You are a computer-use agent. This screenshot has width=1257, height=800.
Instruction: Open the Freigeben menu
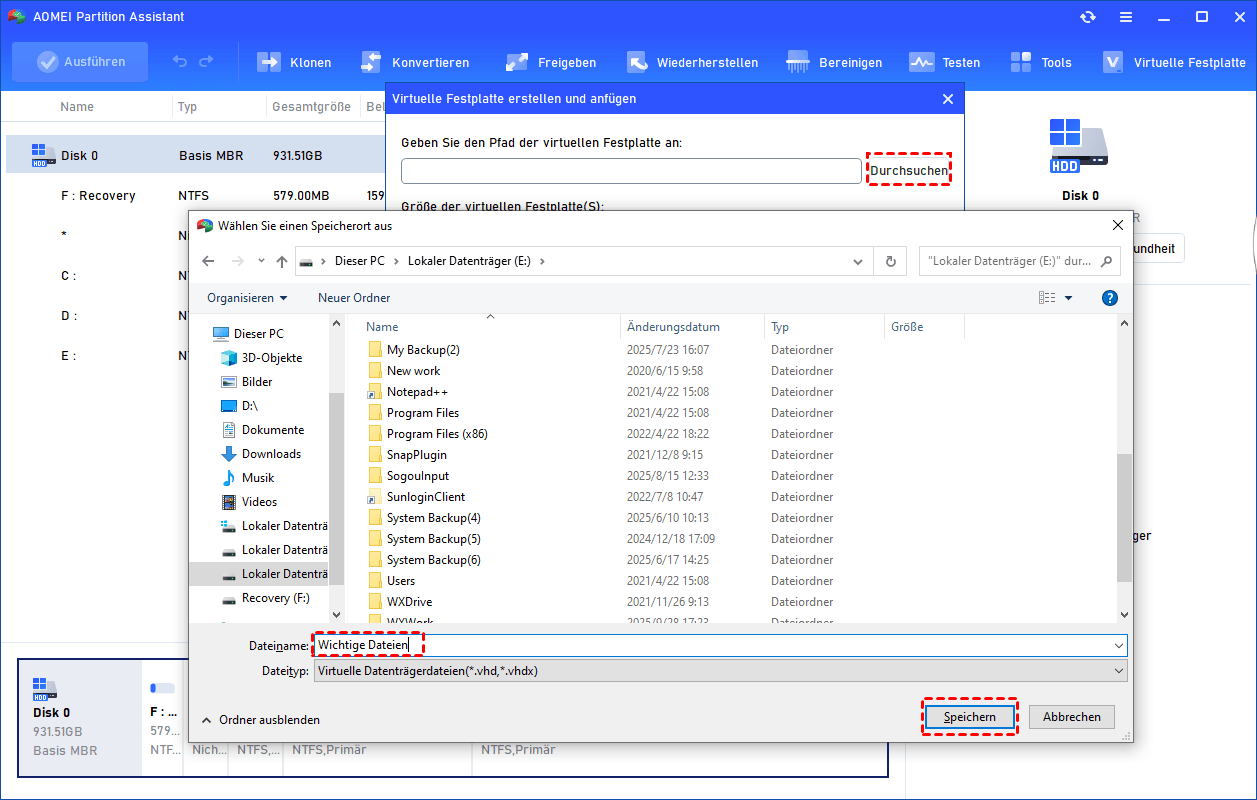(x=551, y=62)
